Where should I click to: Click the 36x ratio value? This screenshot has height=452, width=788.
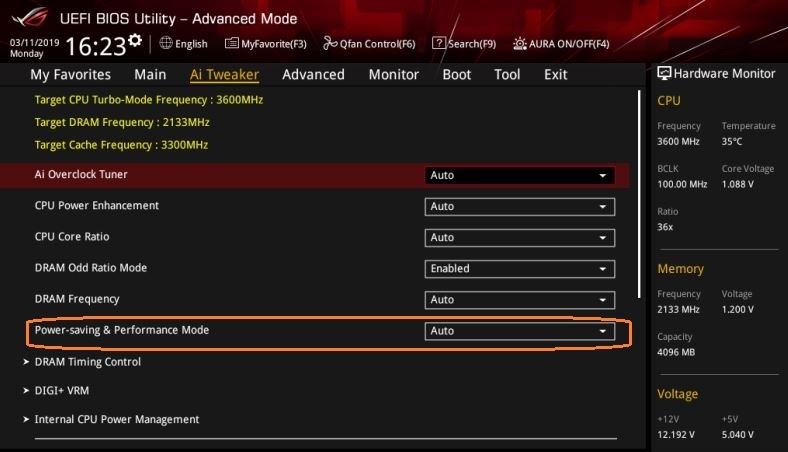tap(665, 227)
